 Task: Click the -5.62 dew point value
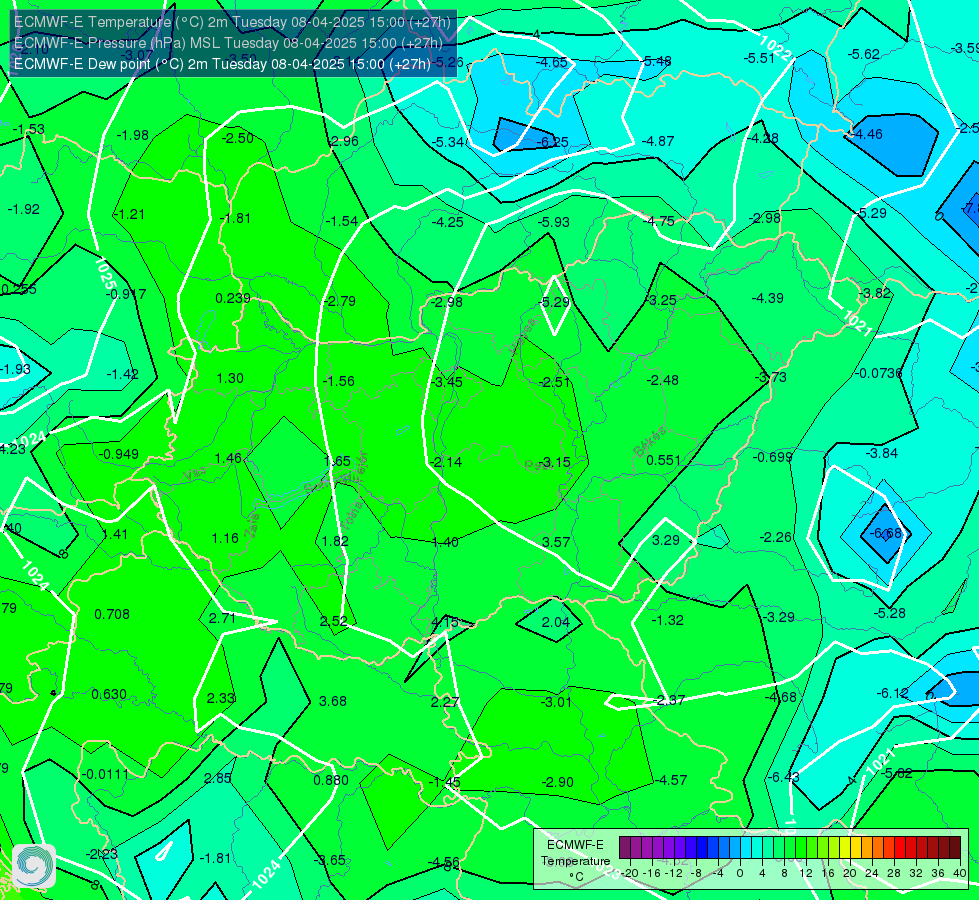click(863, 54)
